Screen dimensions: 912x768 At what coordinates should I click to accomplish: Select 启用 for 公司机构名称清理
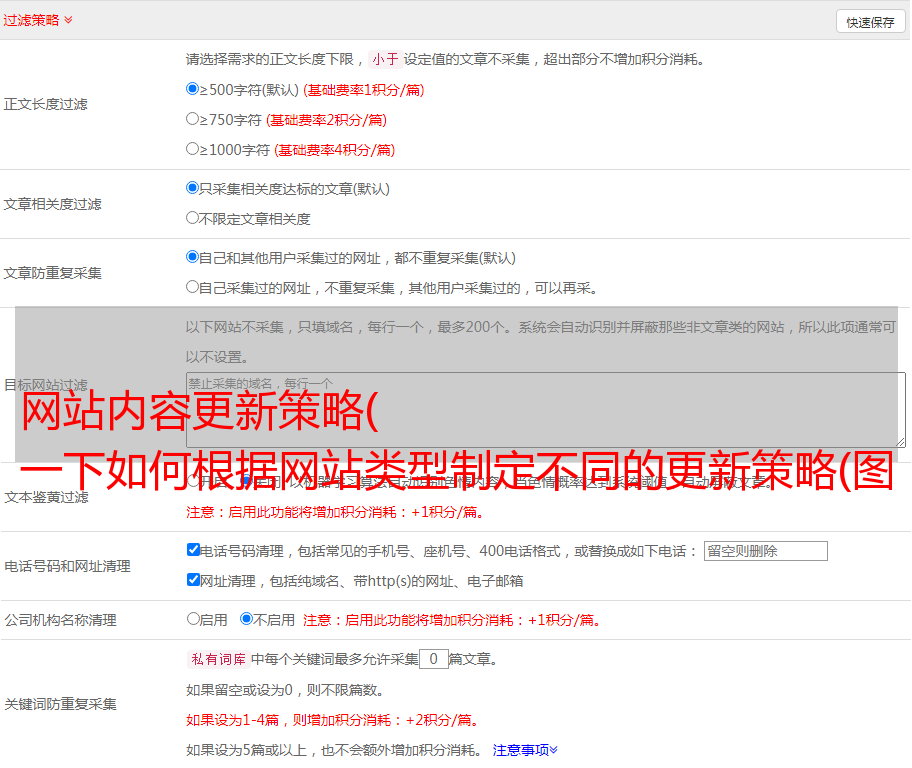pyautogui.click(x=193, y=619)
